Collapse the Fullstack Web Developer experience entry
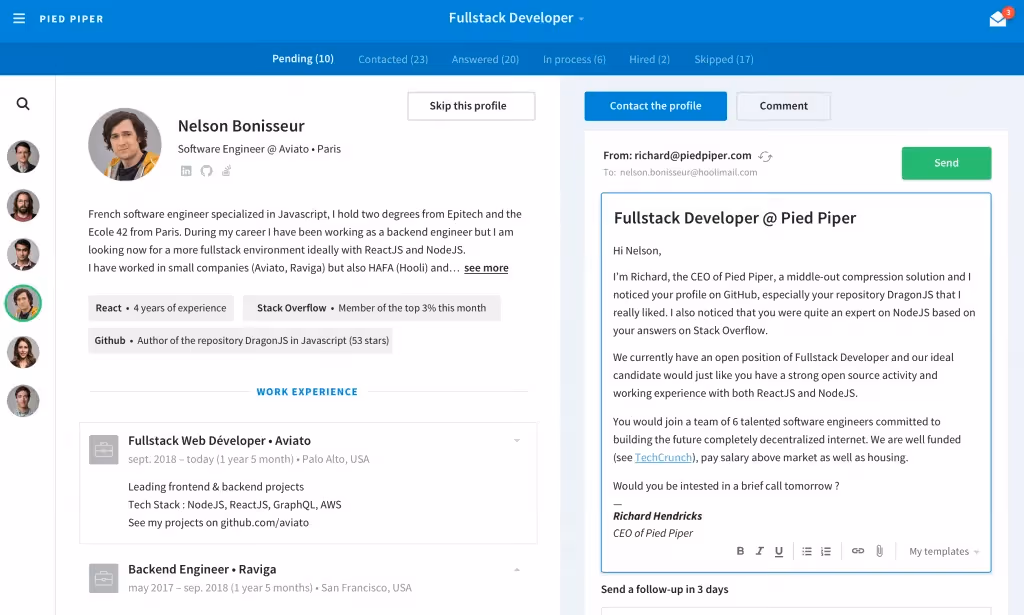This screenshot has width=1024, height=615. tap(517, 440)
